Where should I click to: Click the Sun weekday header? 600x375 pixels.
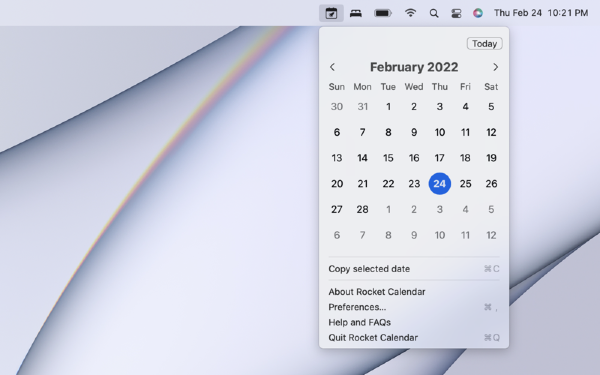point(337,87)
